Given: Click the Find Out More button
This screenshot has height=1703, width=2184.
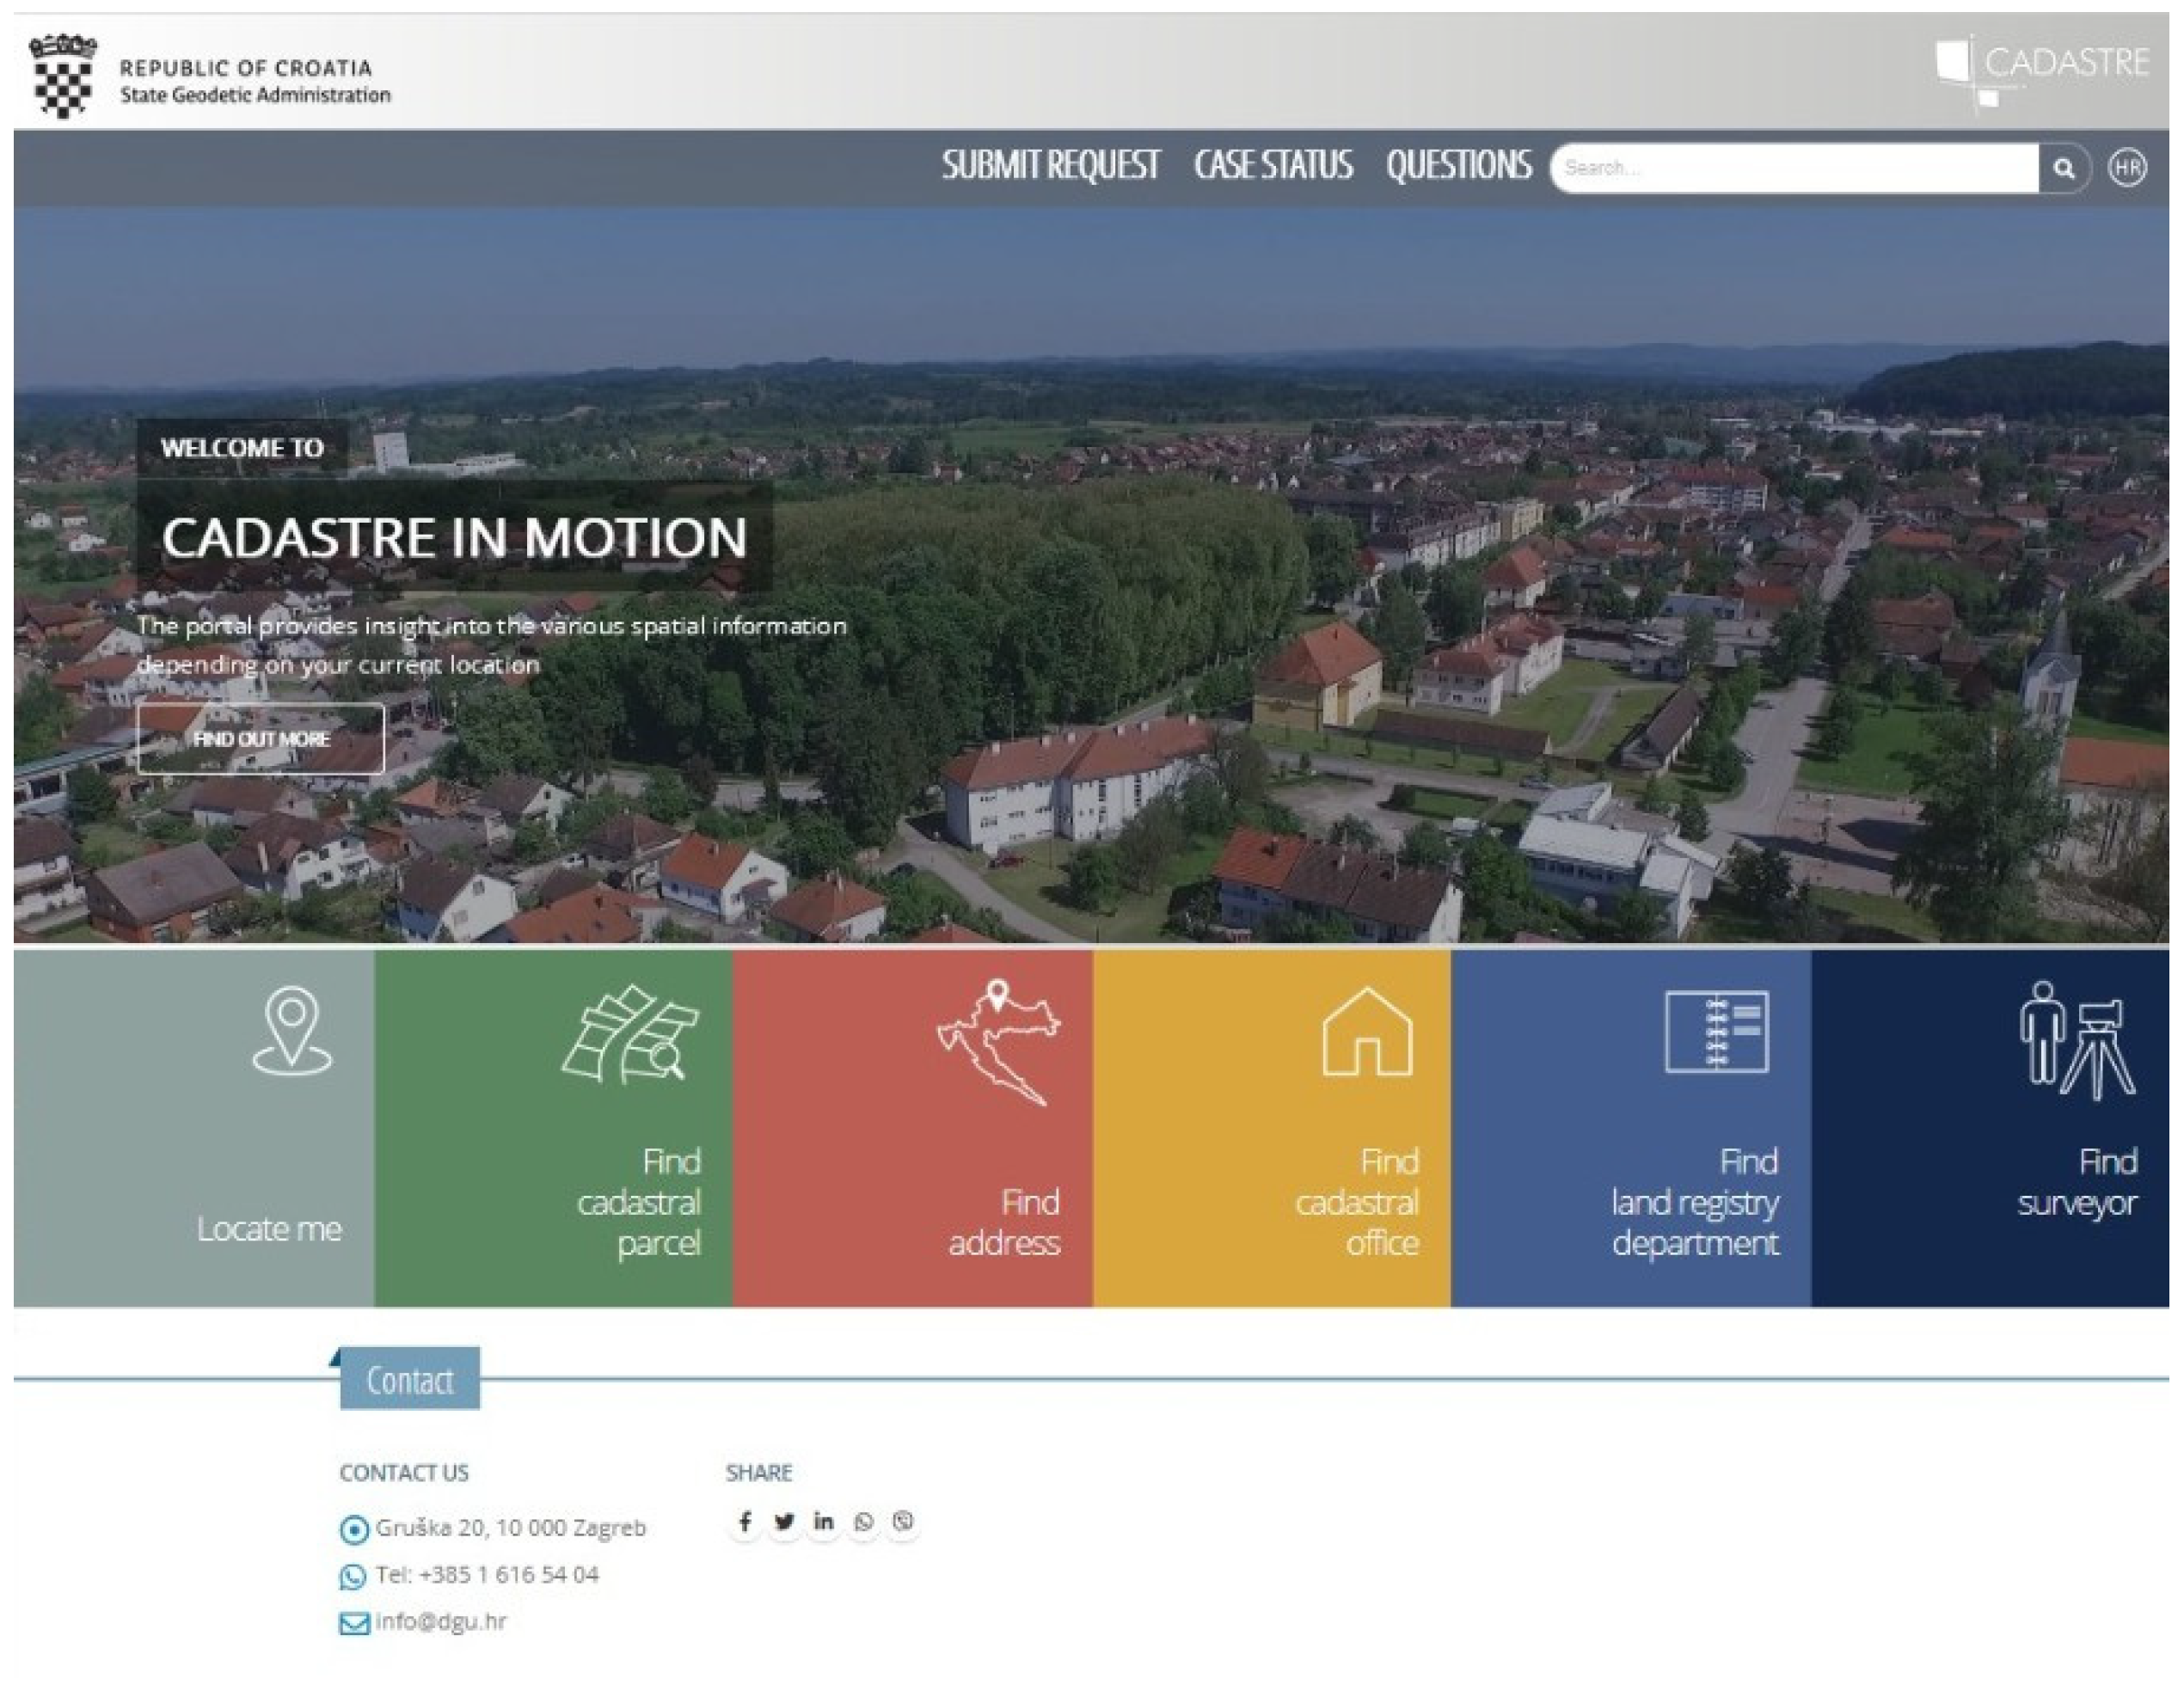Looking at the screenshot, I should (x=261, y=739).
